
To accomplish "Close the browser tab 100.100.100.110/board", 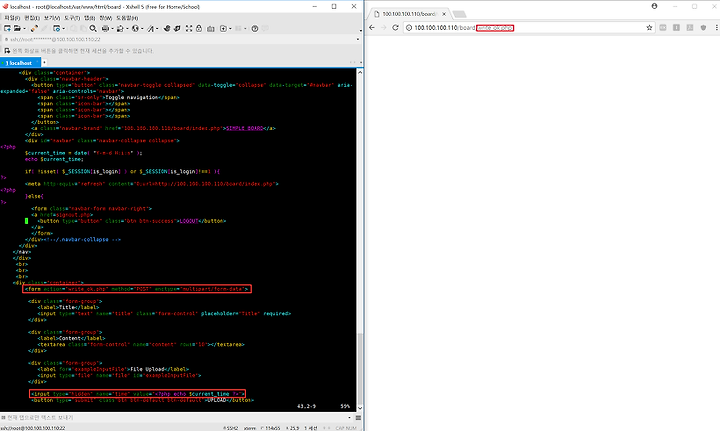I will 444,14.
